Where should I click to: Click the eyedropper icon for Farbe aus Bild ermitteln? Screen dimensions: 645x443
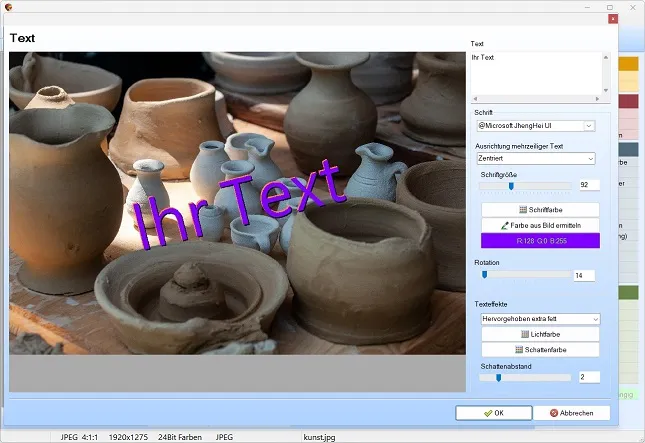(x=505, y=225)
